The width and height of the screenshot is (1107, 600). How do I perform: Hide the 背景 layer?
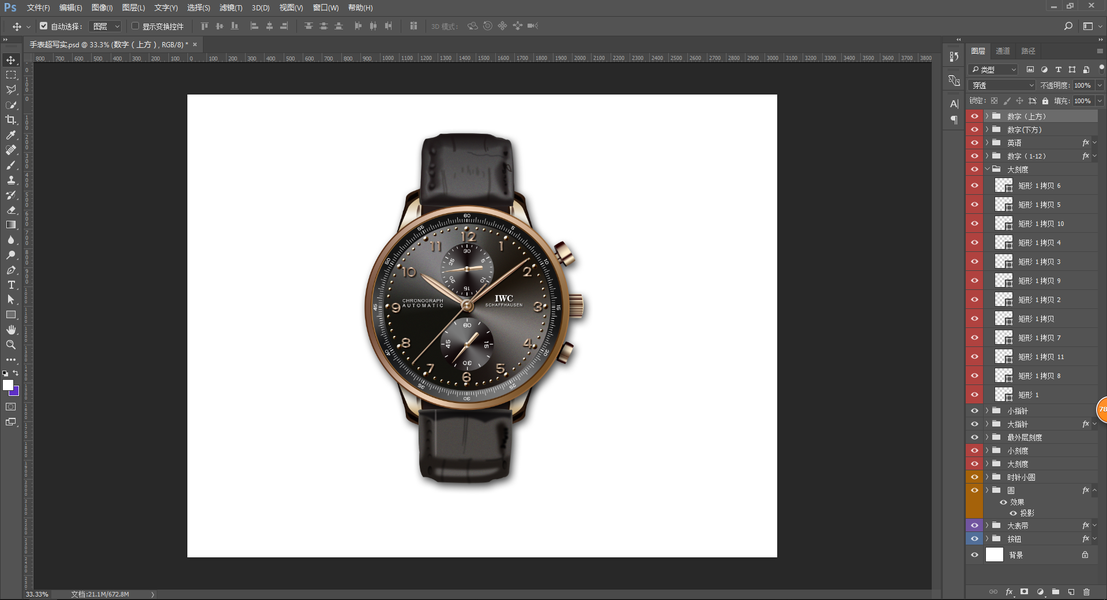click(974, 555)
